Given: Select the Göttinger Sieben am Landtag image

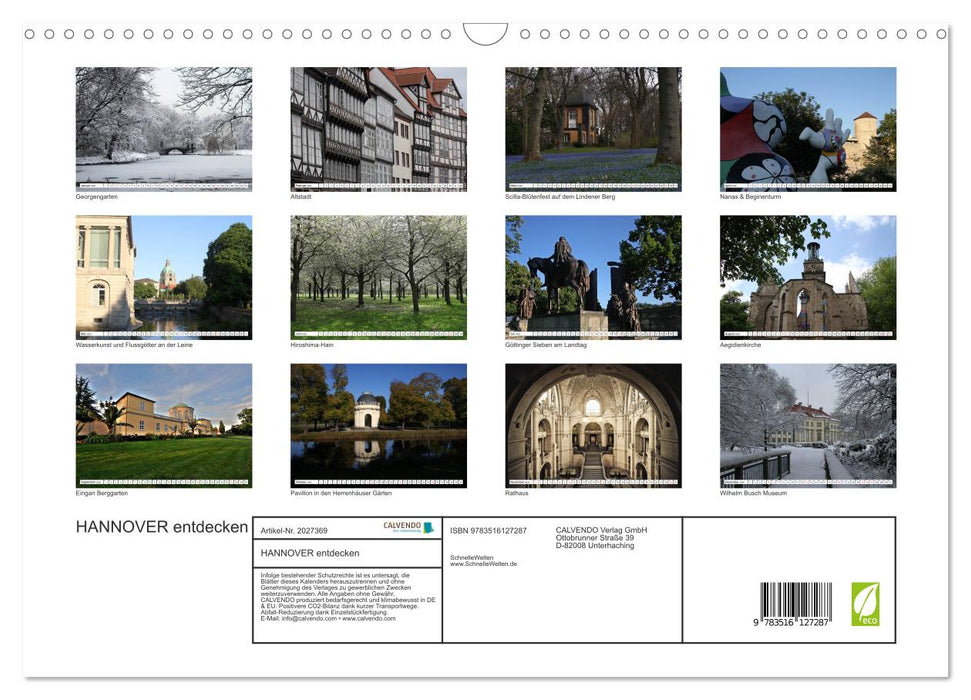Looking at the screenshot, I should tap(592, 277).
